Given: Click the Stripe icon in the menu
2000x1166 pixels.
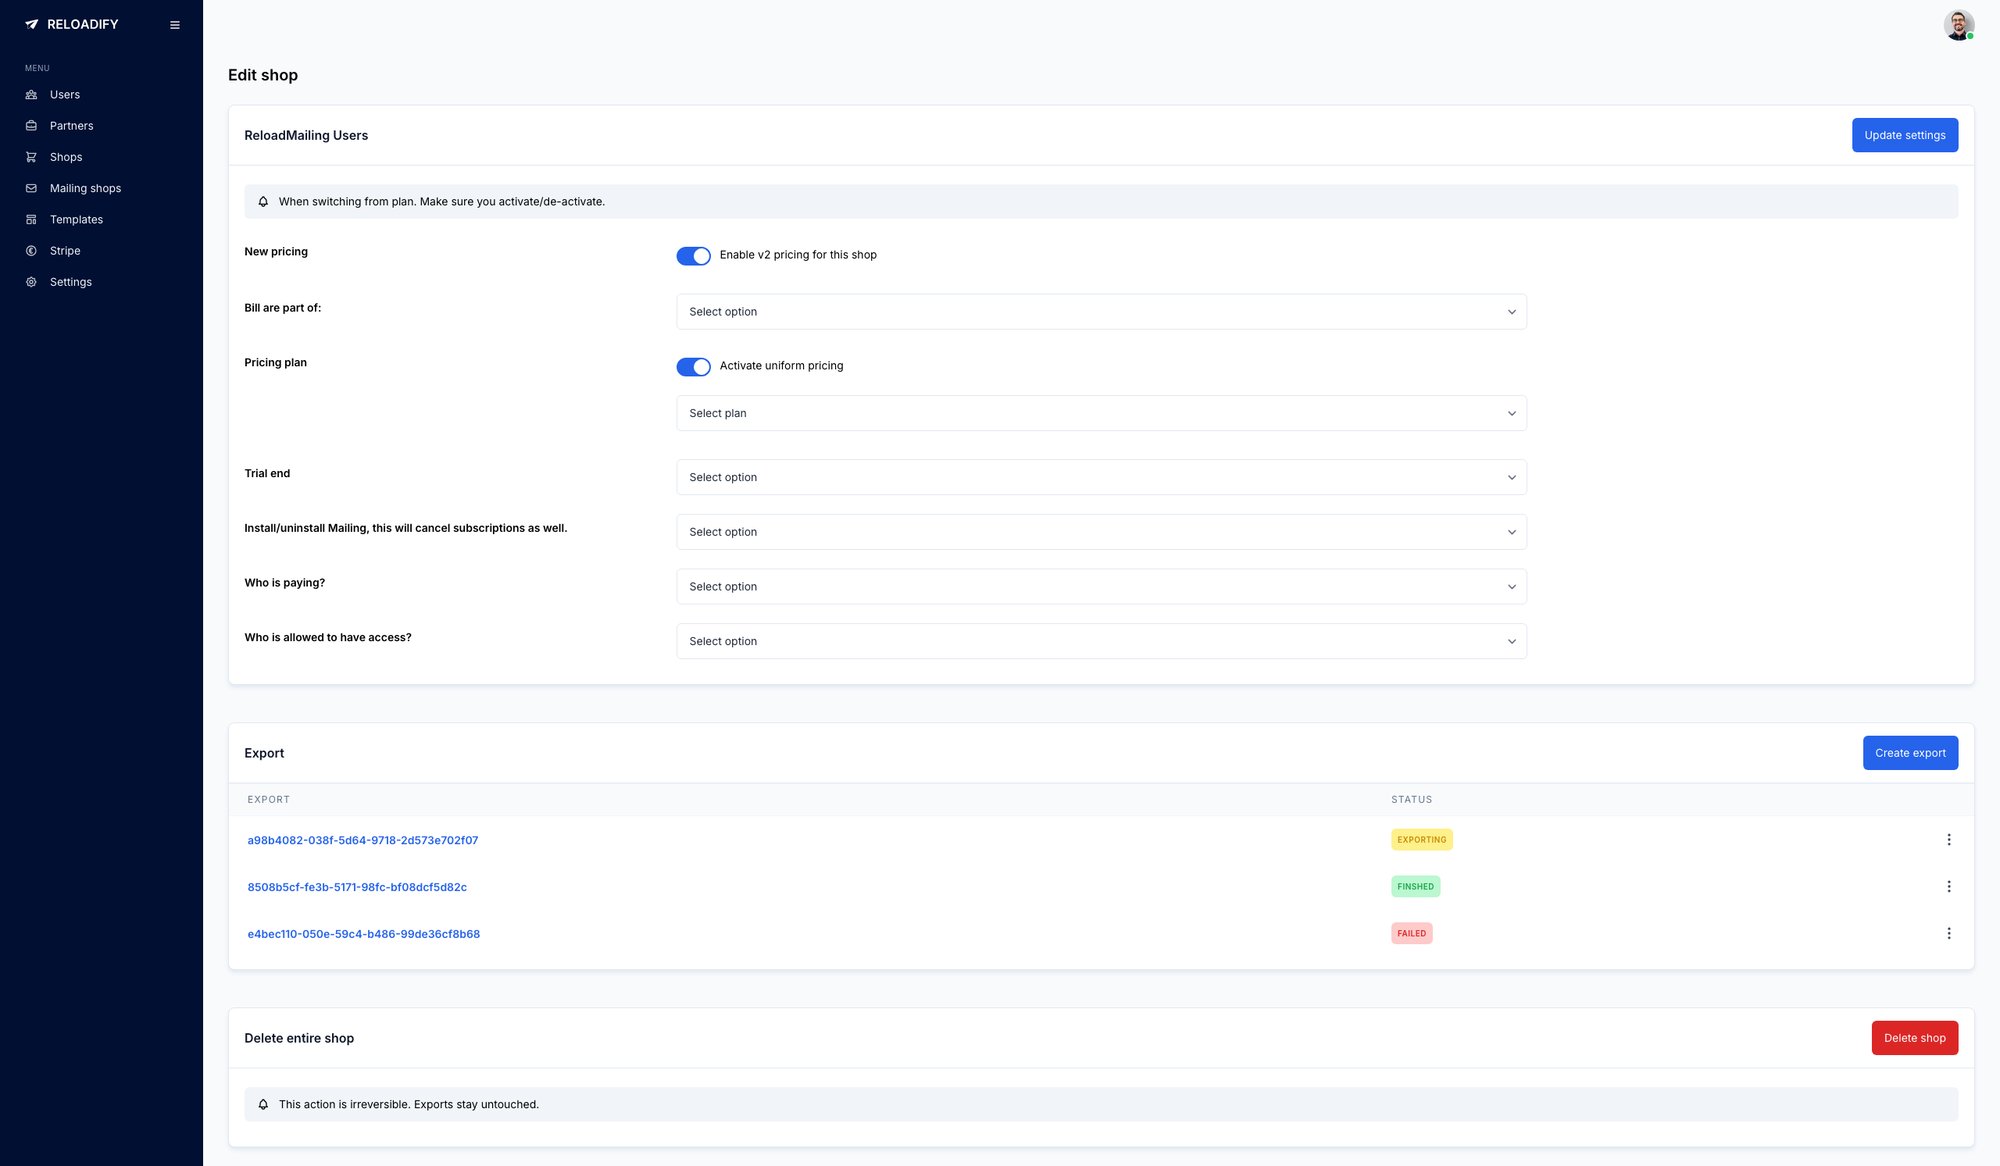Looking at the screenshot, I should (x=32, y=250).
